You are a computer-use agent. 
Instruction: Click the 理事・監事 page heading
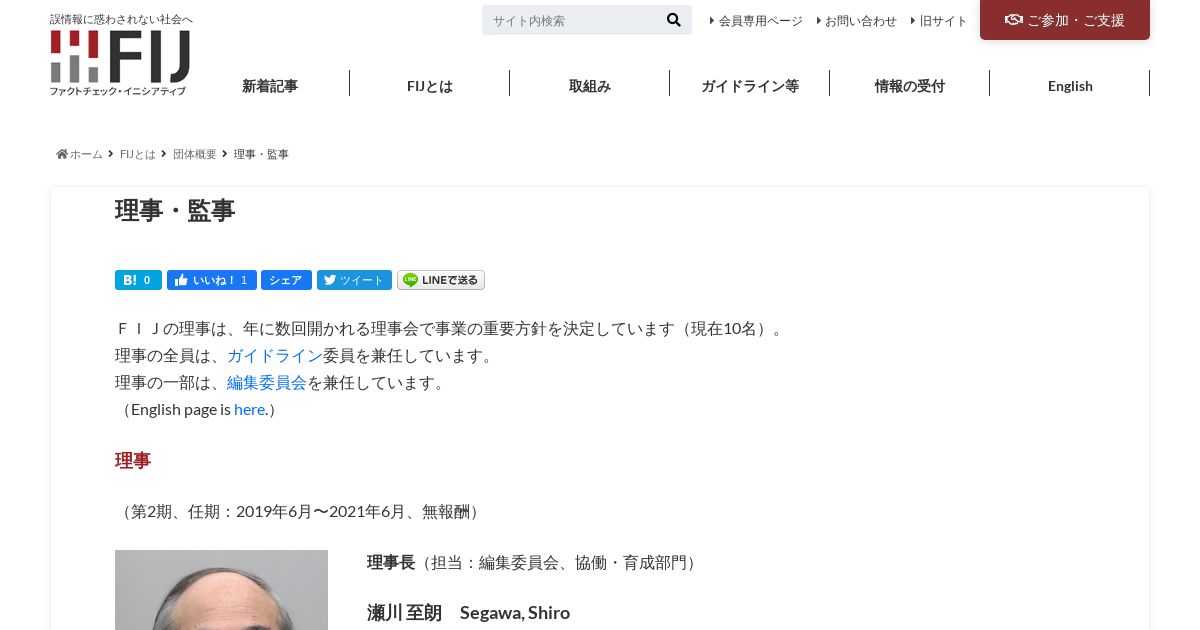point(175,210)
